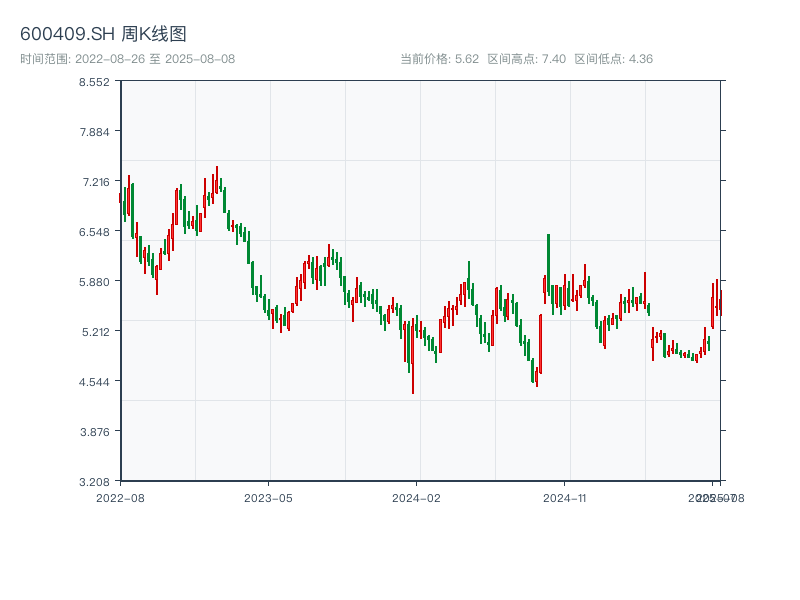Viewport: 800px width, 600px height.
Task: Click the 600409.SH 周K线图 chart title
Action: pos(103,34)
